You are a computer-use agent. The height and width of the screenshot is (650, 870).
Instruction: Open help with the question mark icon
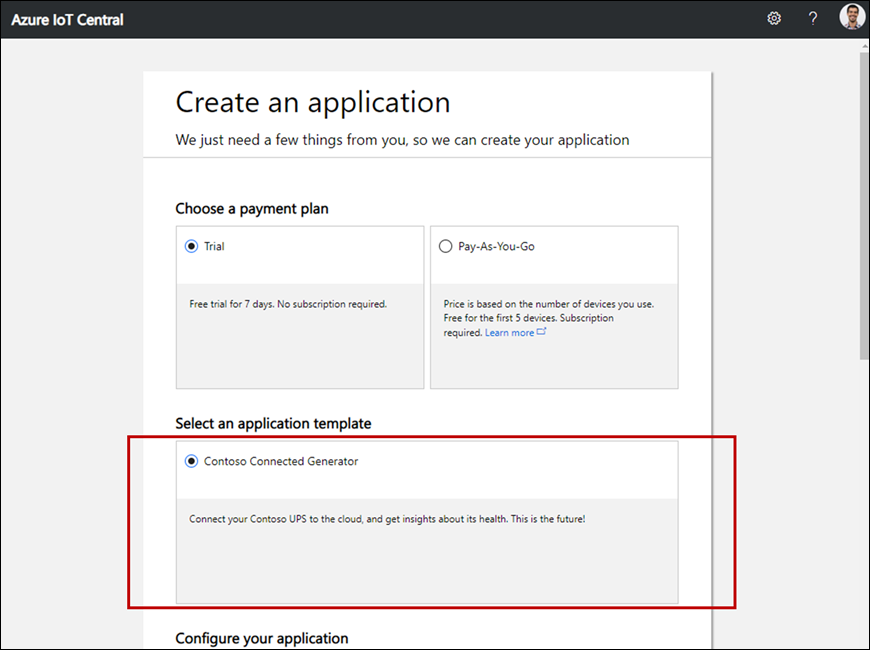812,18
